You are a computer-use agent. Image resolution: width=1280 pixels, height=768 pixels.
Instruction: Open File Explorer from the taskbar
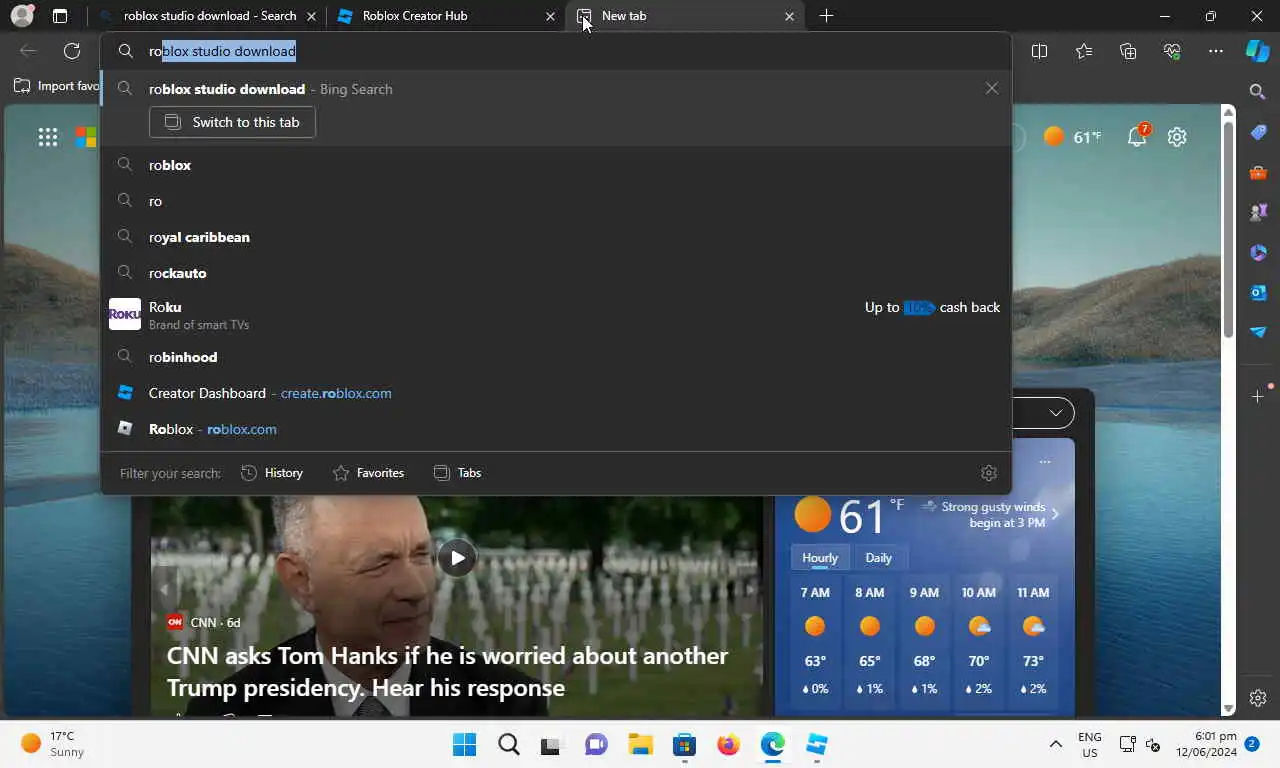coord(640,745)
